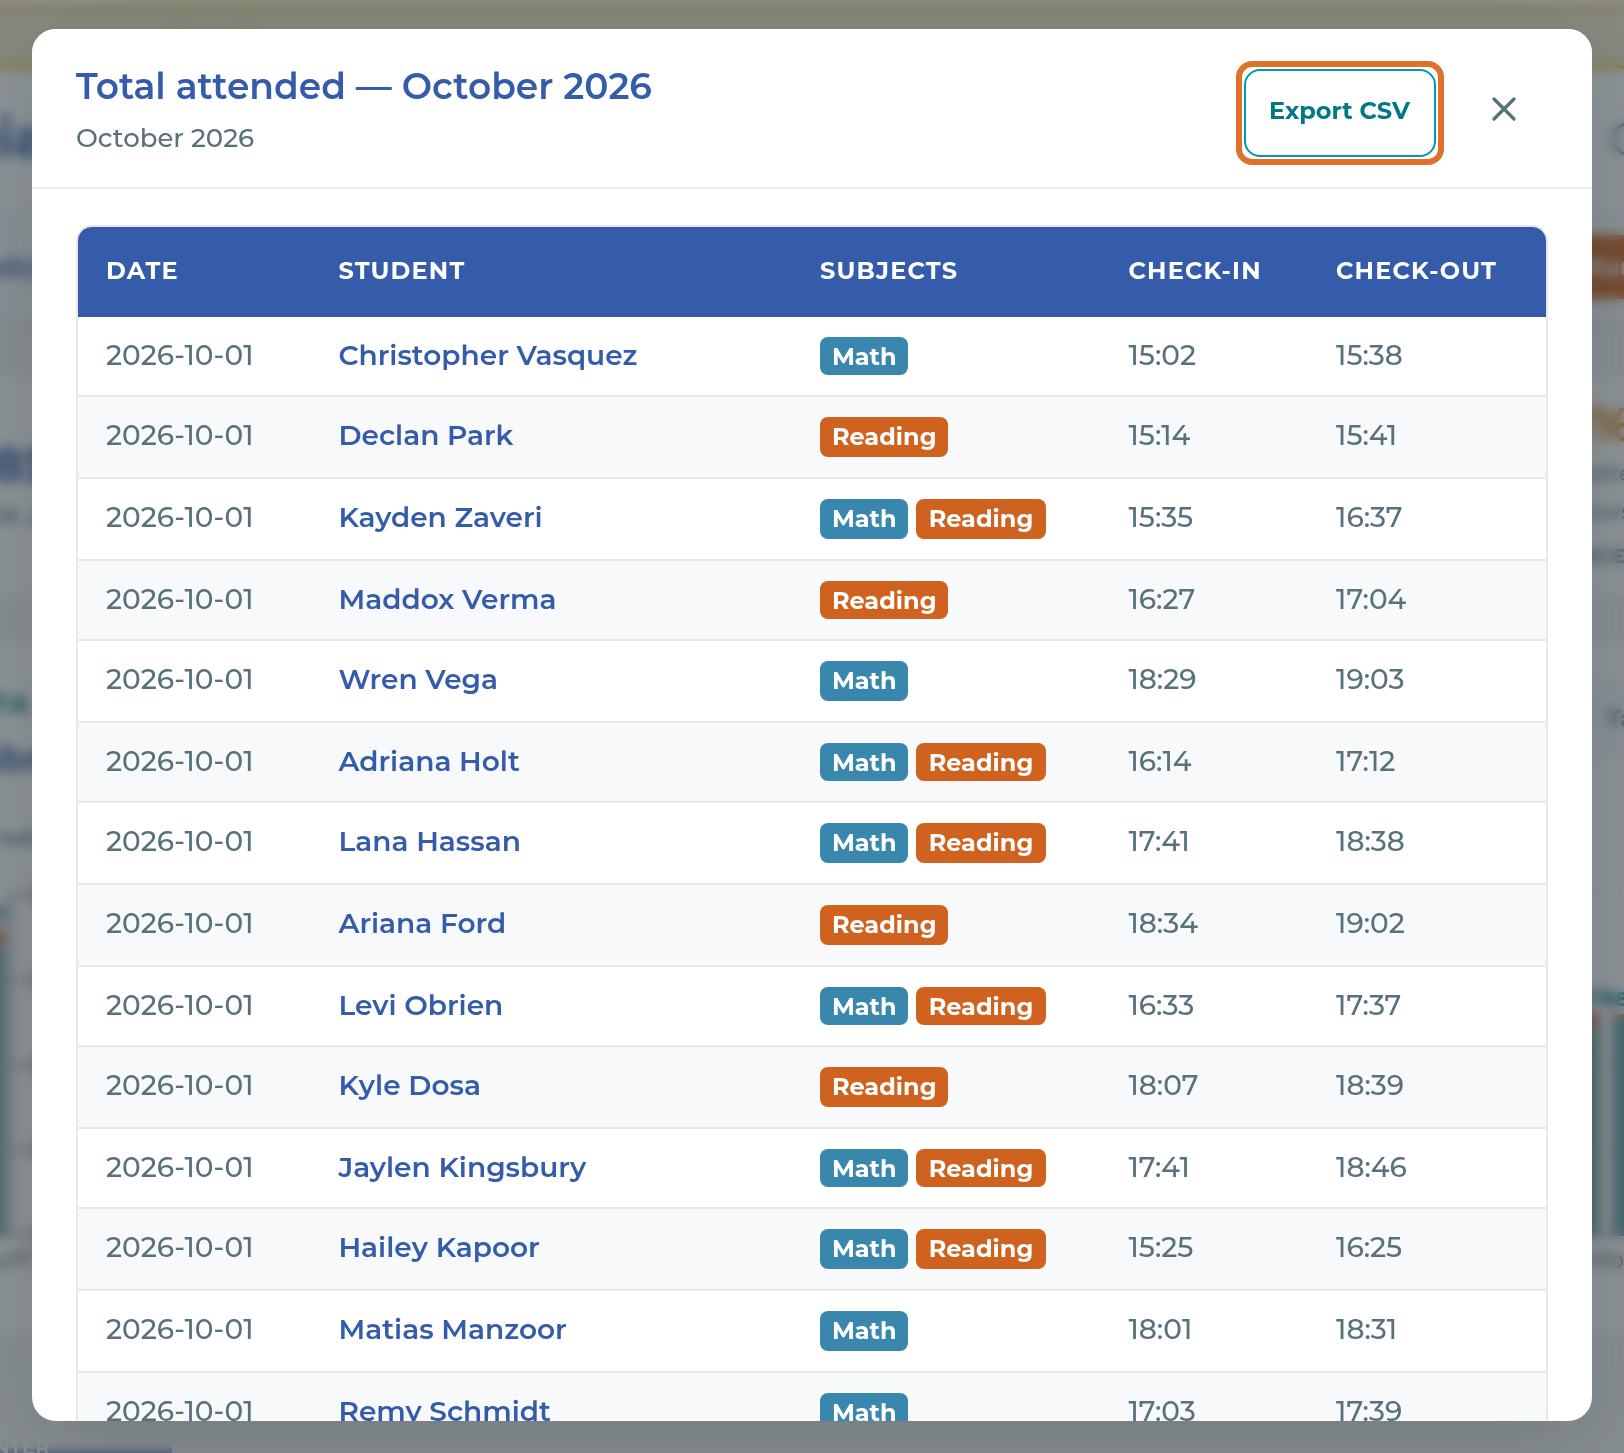Viewport: 1624px width, 1453px height.
Task: Click Reading tag in Declan Park row
Action: click(x=884, y=437)
